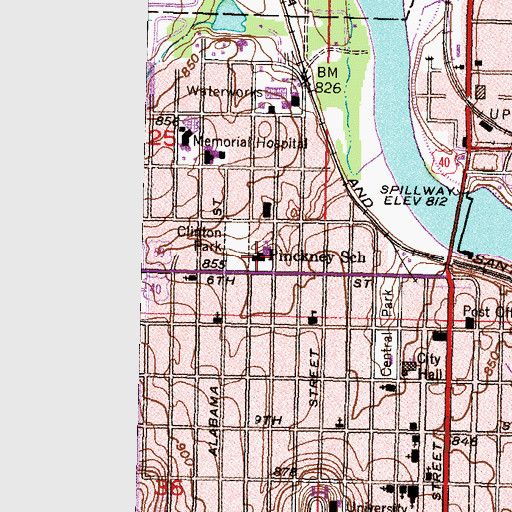
Task: Click the 9TH street label
Action: (268, 420)
